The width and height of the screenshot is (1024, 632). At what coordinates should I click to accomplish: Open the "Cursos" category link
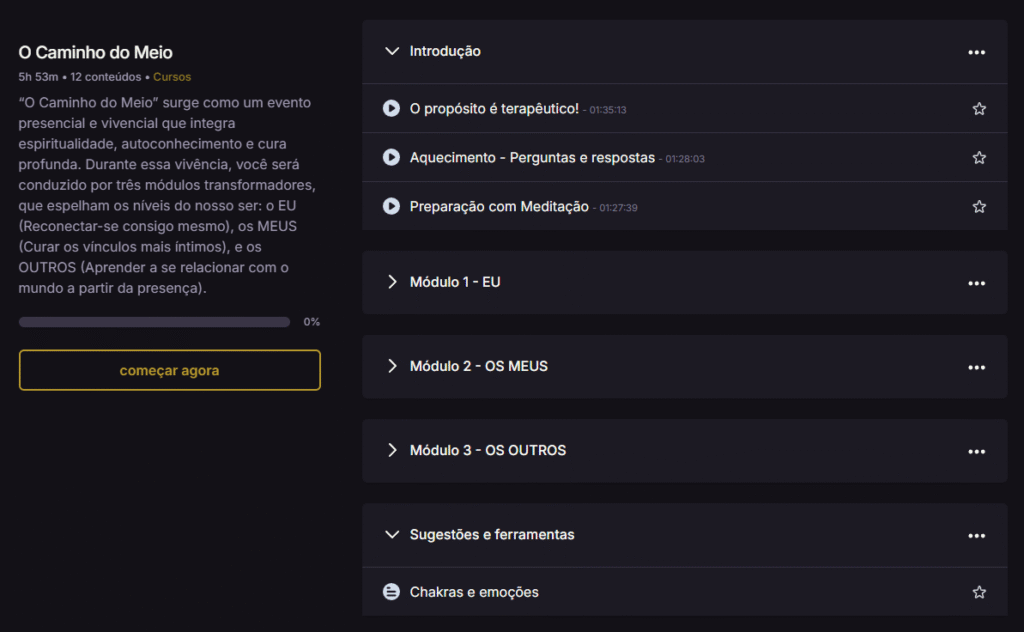(x=172, y=76)
